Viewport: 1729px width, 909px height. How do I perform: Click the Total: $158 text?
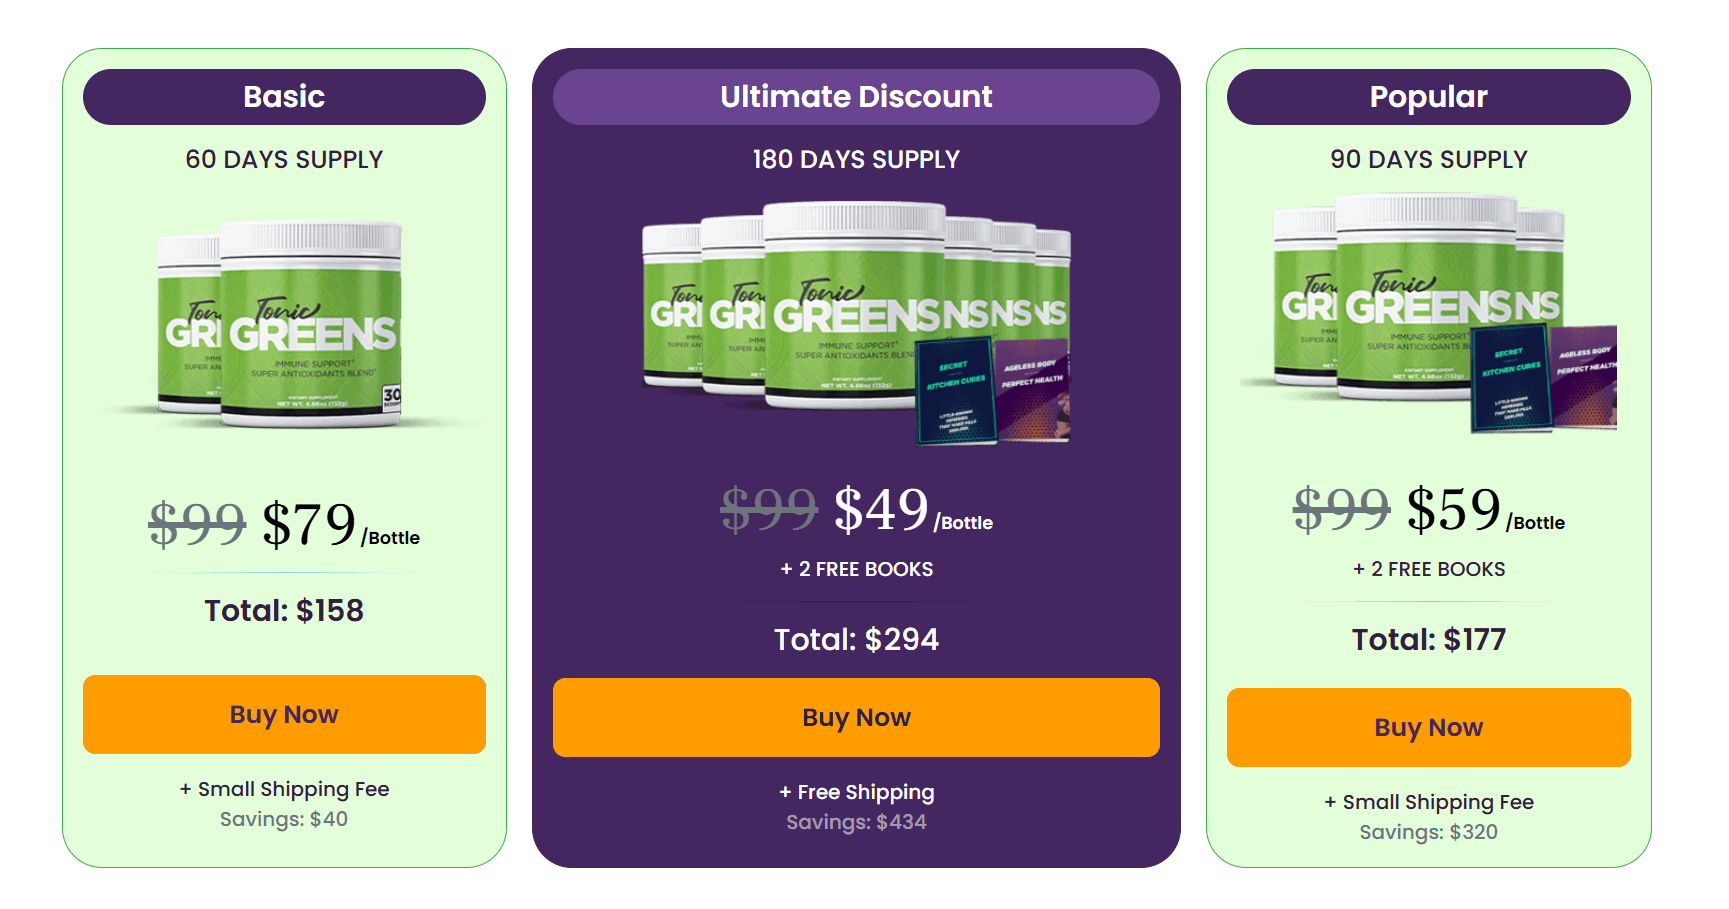pos(284,611)
